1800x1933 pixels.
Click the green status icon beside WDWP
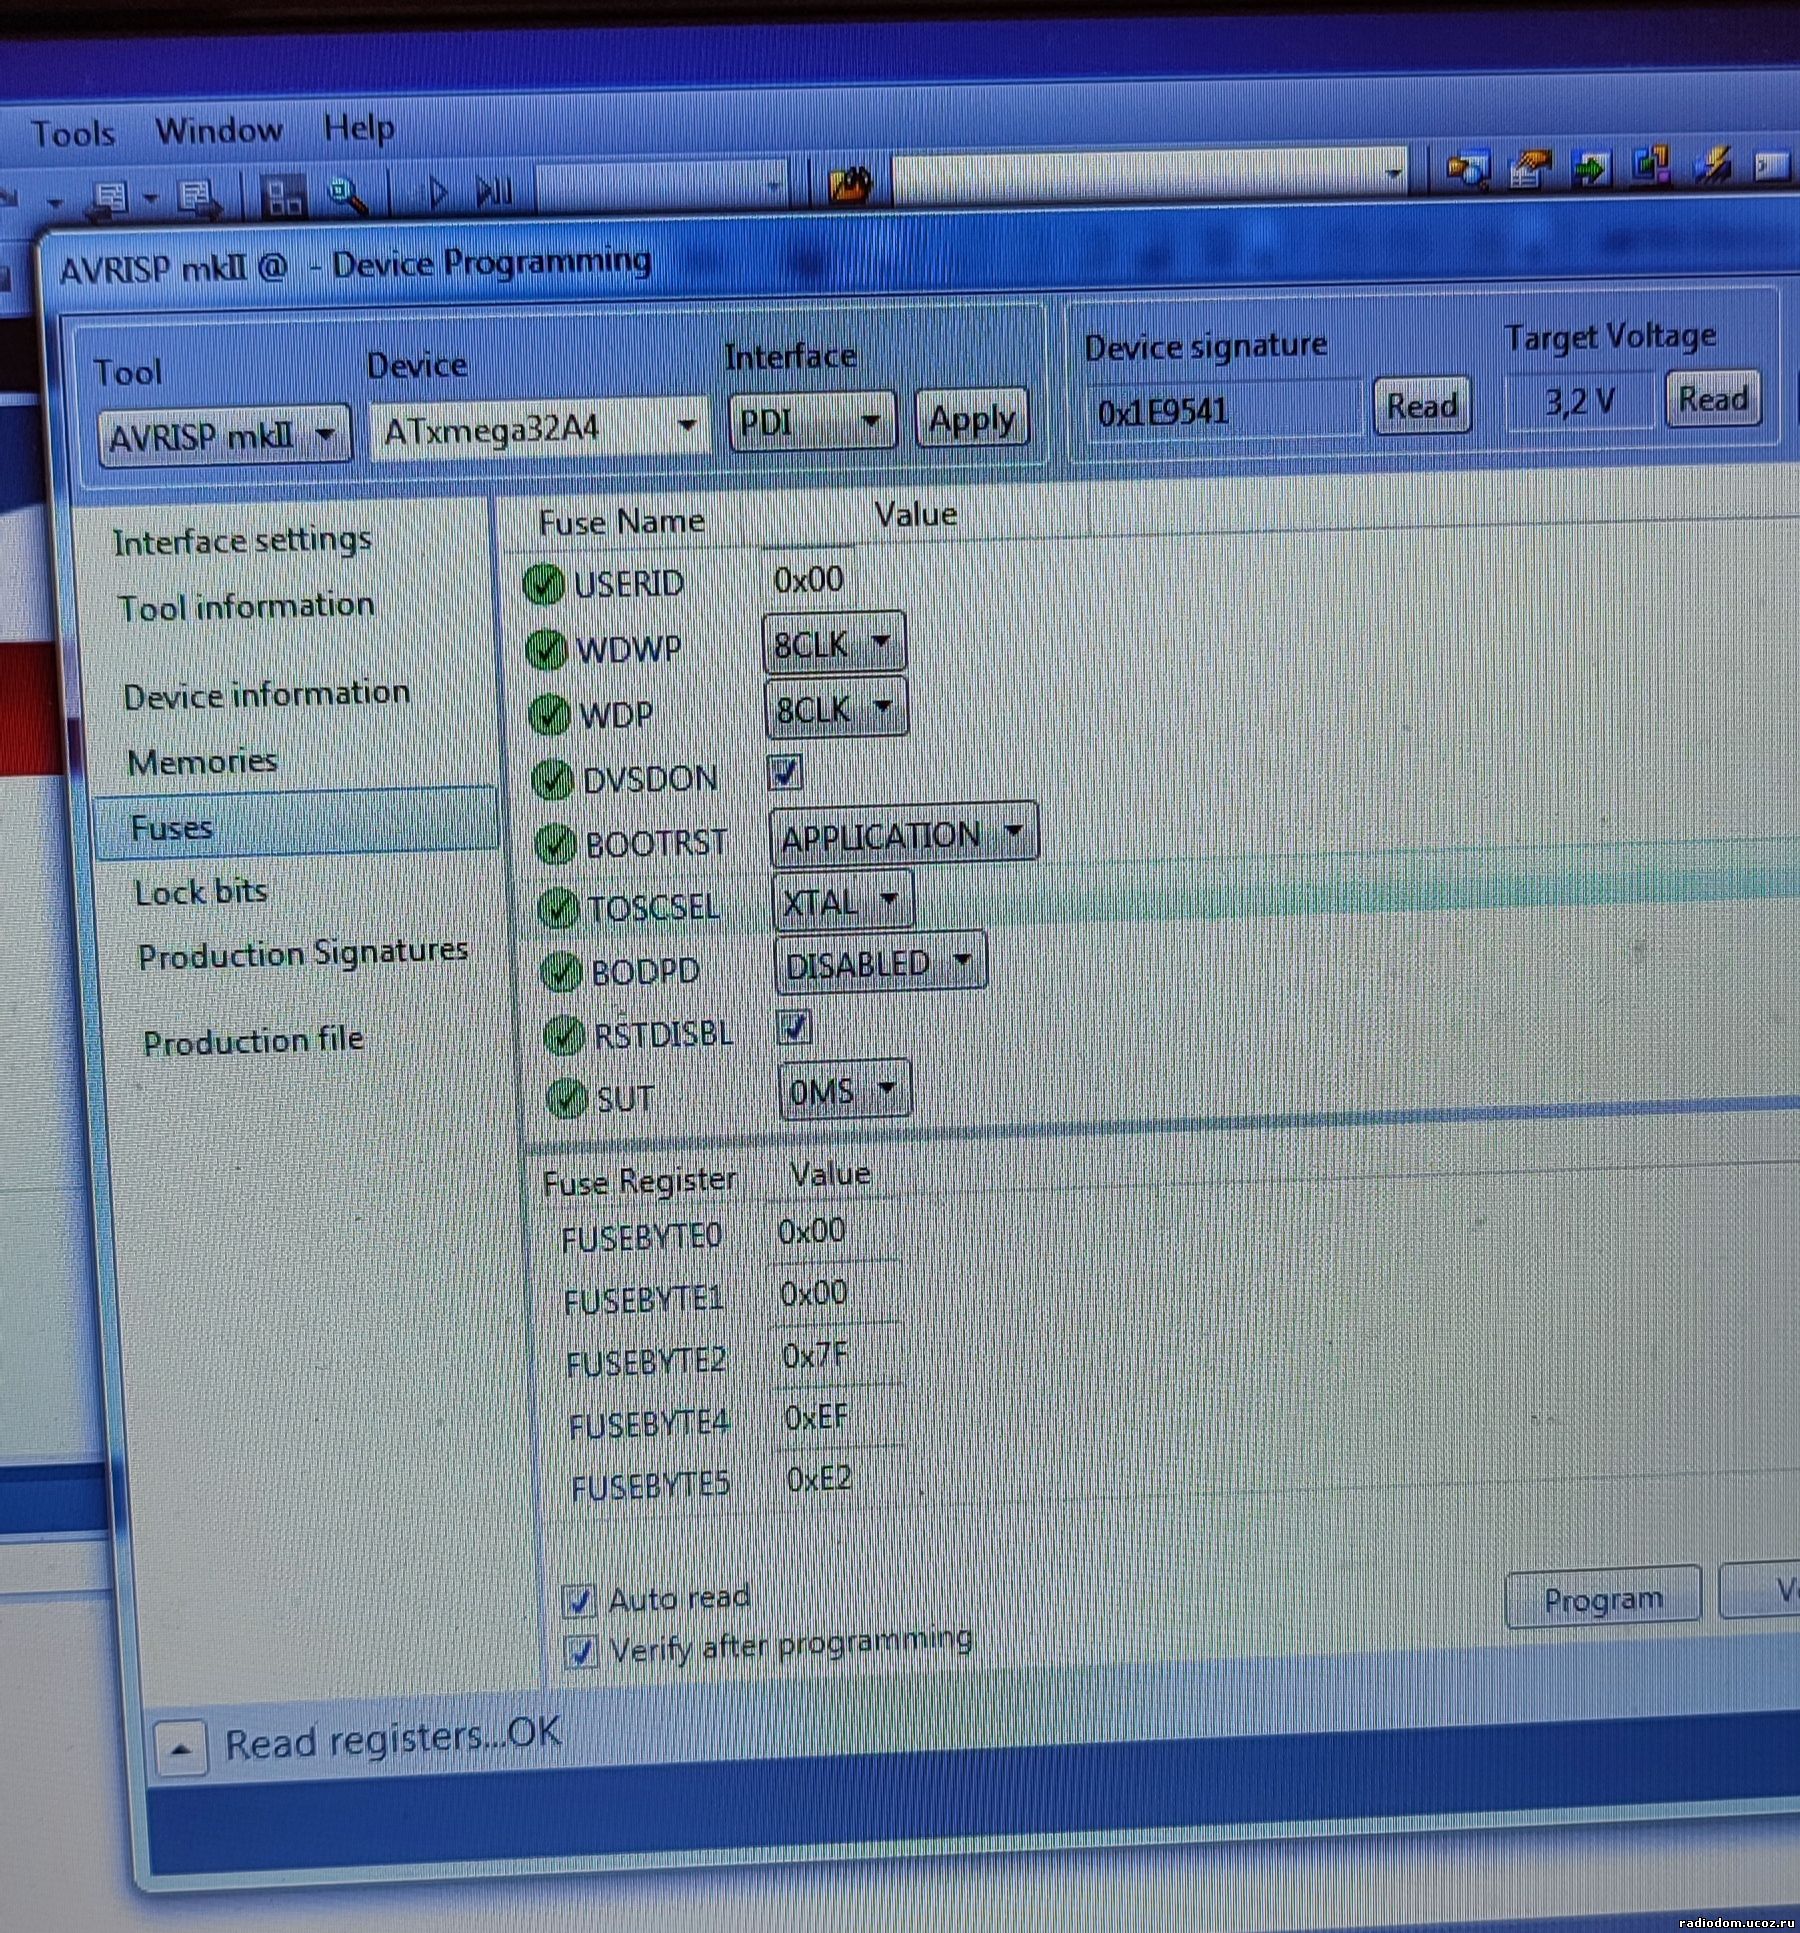(x=546, y=649)
